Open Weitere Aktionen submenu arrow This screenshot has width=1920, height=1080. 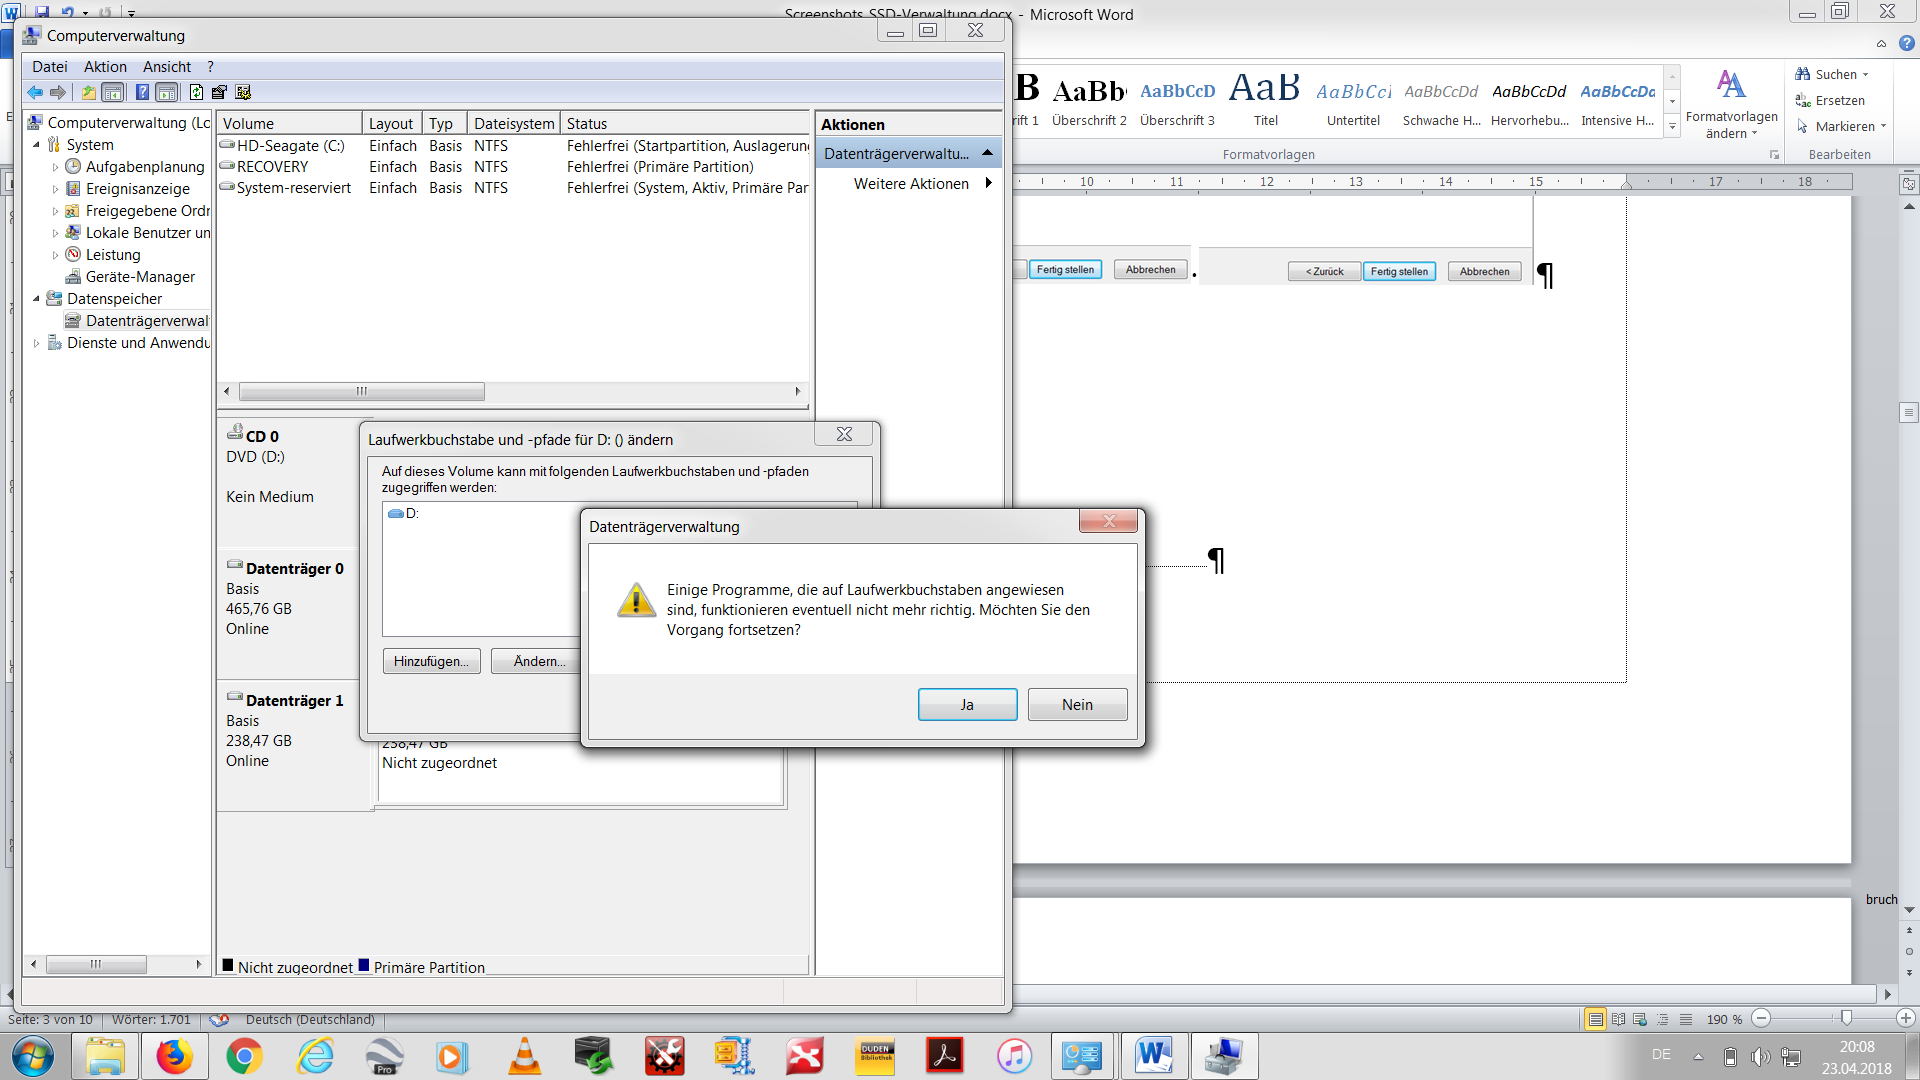point(988,183)
